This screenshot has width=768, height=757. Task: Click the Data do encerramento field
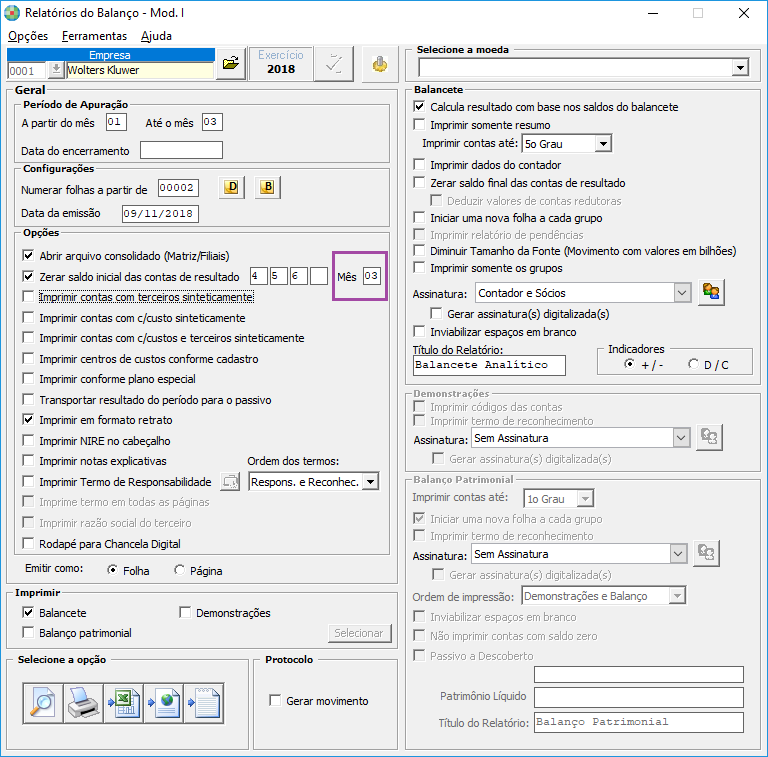click(181, 150)
